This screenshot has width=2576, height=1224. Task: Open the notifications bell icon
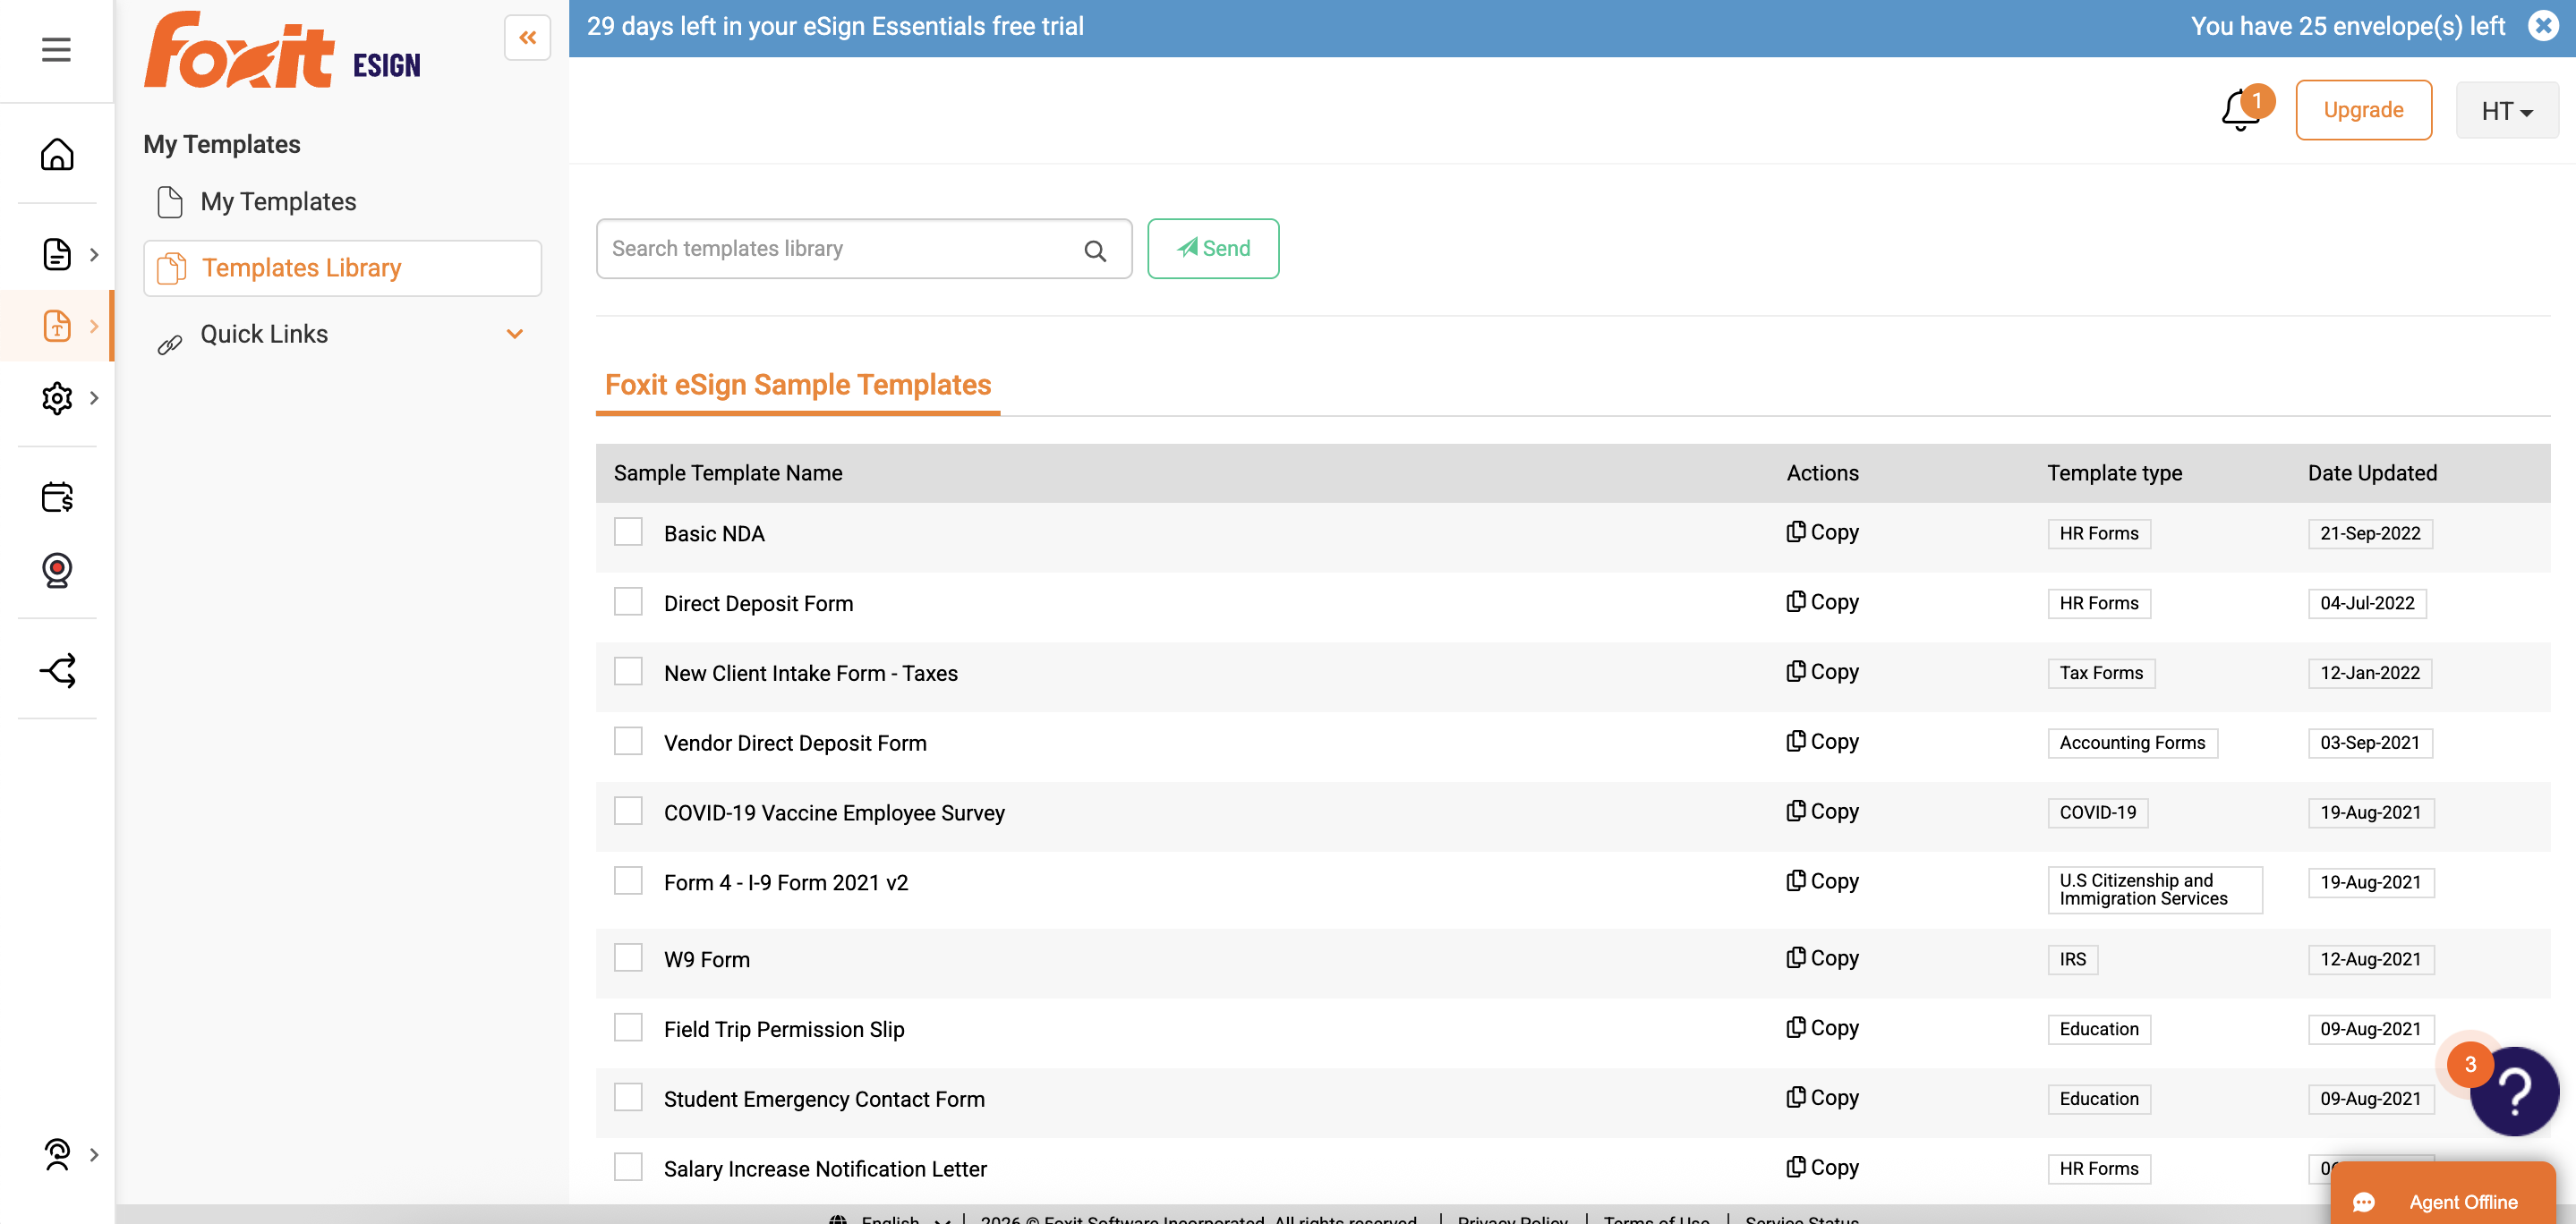[x=2240, y=111]
